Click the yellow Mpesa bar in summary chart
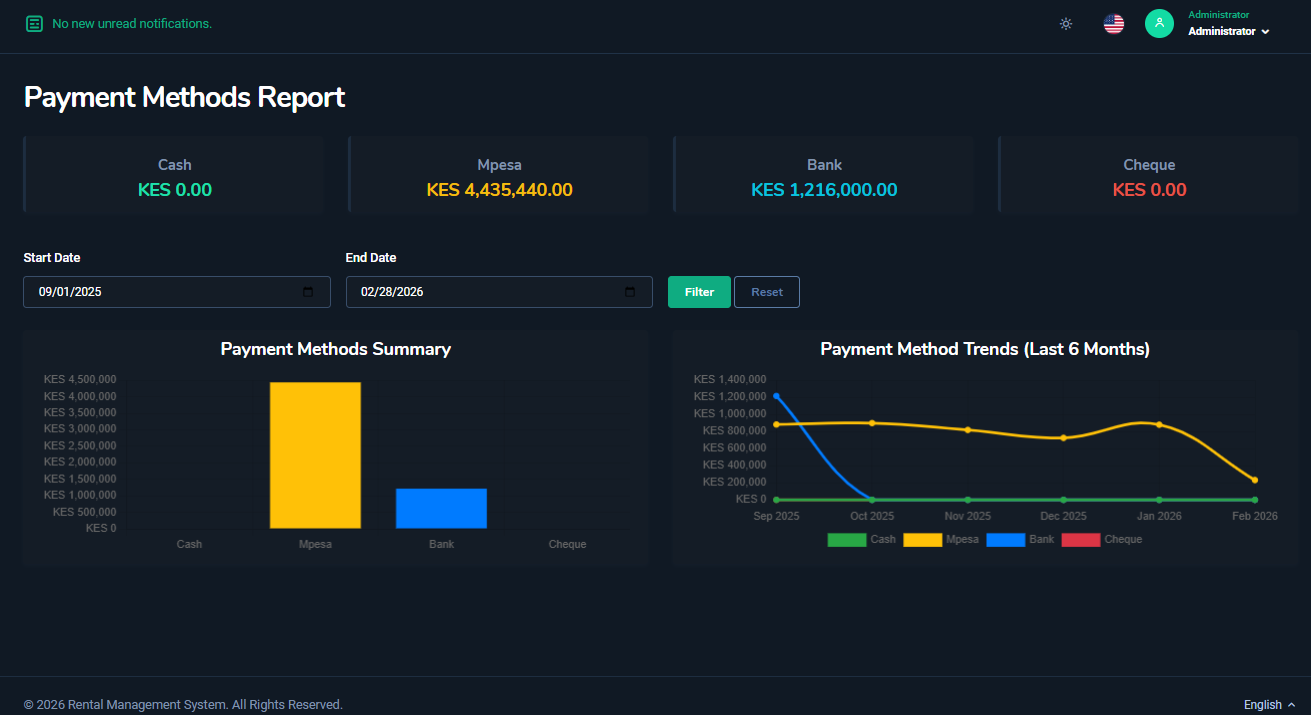The image size is (1311, 715). 315,455
